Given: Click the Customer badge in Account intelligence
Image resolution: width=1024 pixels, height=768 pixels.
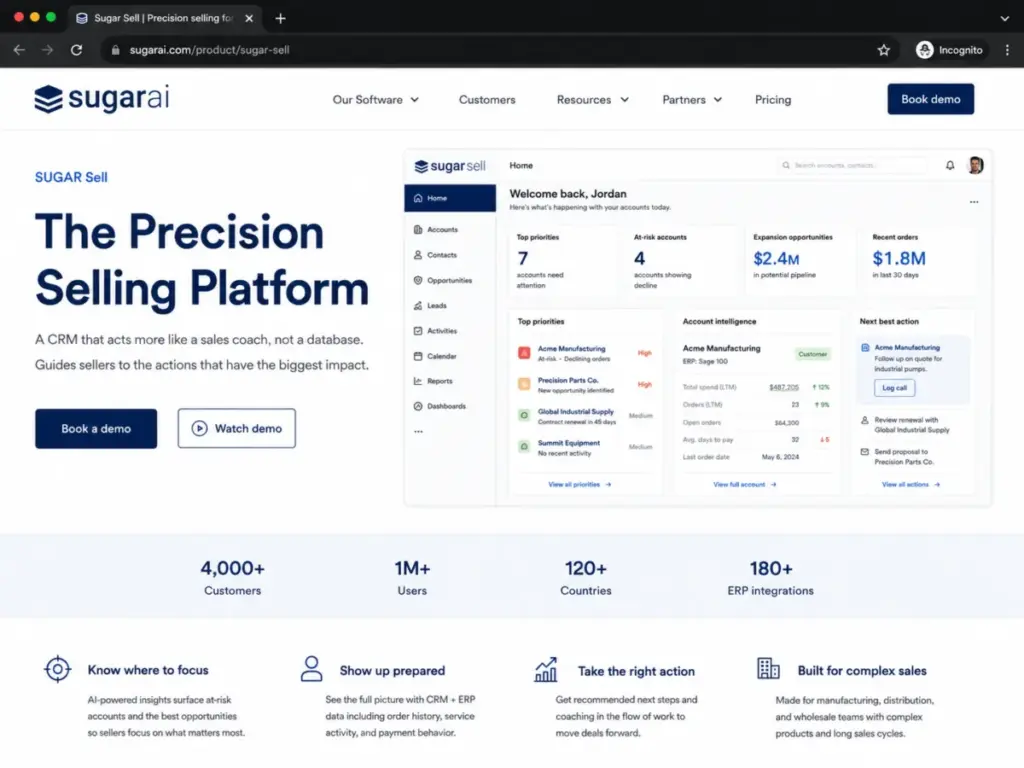Looking at the screenshot, I should 812,354.
